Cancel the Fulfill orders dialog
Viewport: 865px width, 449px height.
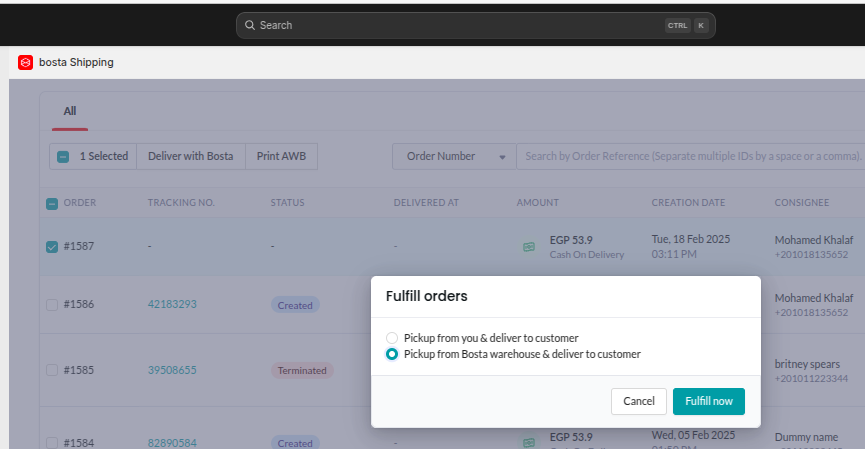(639, 401)
